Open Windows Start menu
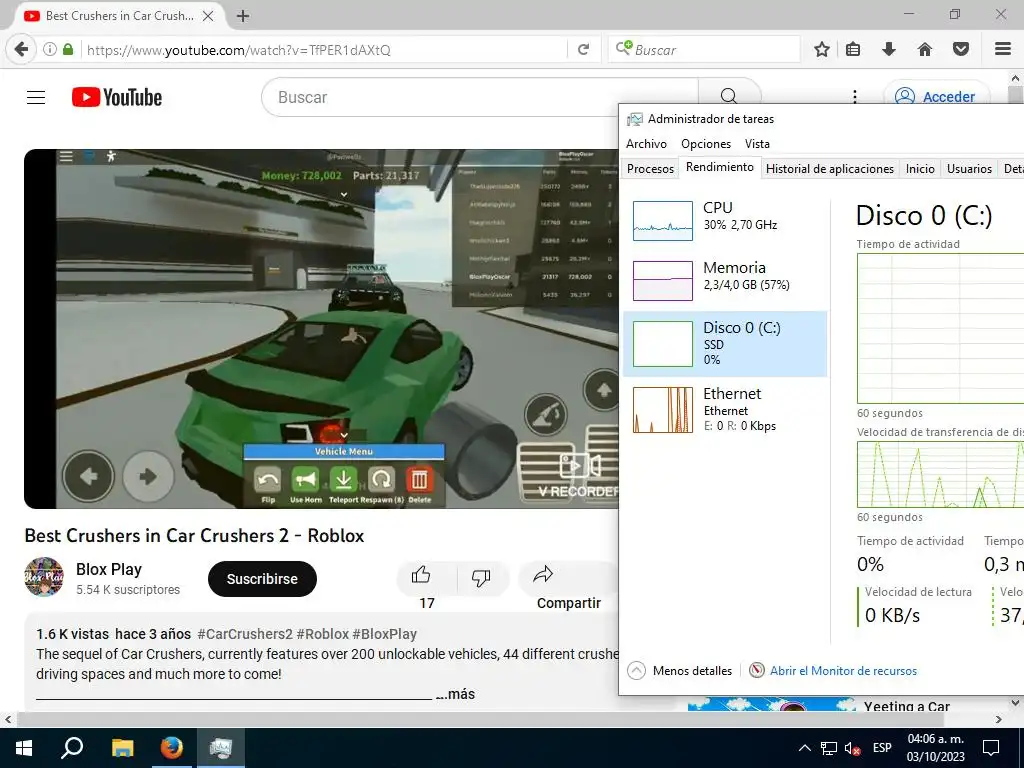Viewport: 1024px width, 768px height. pyautogui.click(x=23, y=748)
